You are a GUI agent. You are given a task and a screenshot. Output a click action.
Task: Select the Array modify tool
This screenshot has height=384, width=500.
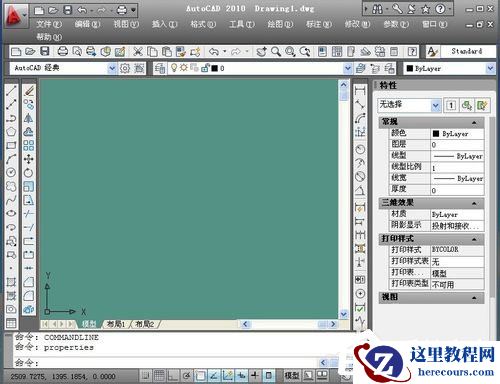pyautogui.click(x=29, y=145)
